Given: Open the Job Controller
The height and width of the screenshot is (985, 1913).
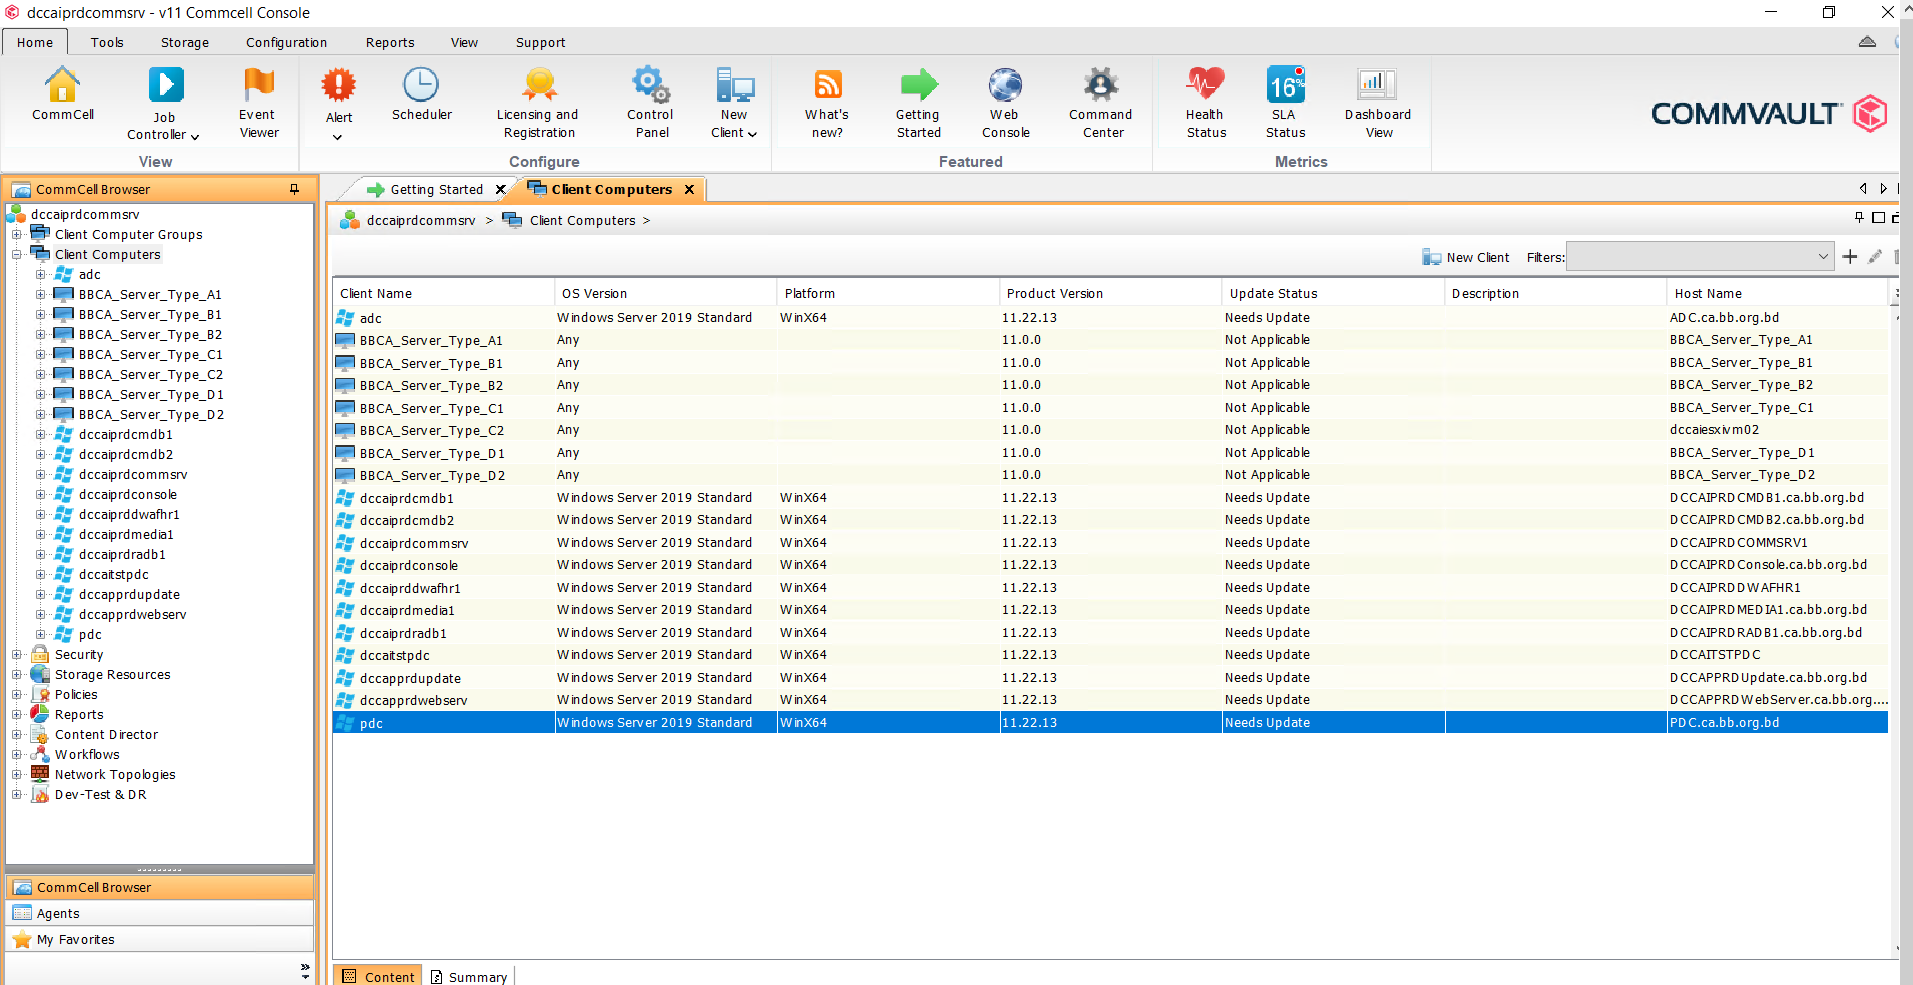Looking at the screenshot, I should click(x=164, y=103).
